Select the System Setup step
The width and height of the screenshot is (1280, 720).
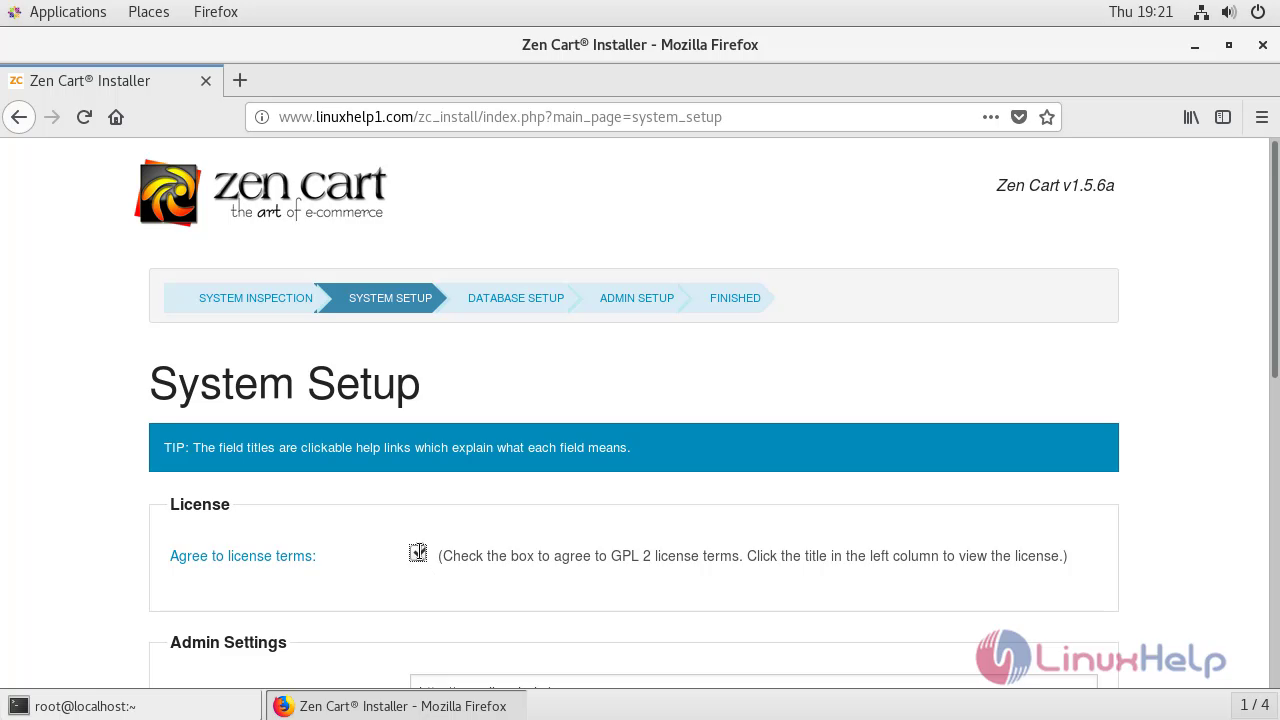tap(390, 298)
